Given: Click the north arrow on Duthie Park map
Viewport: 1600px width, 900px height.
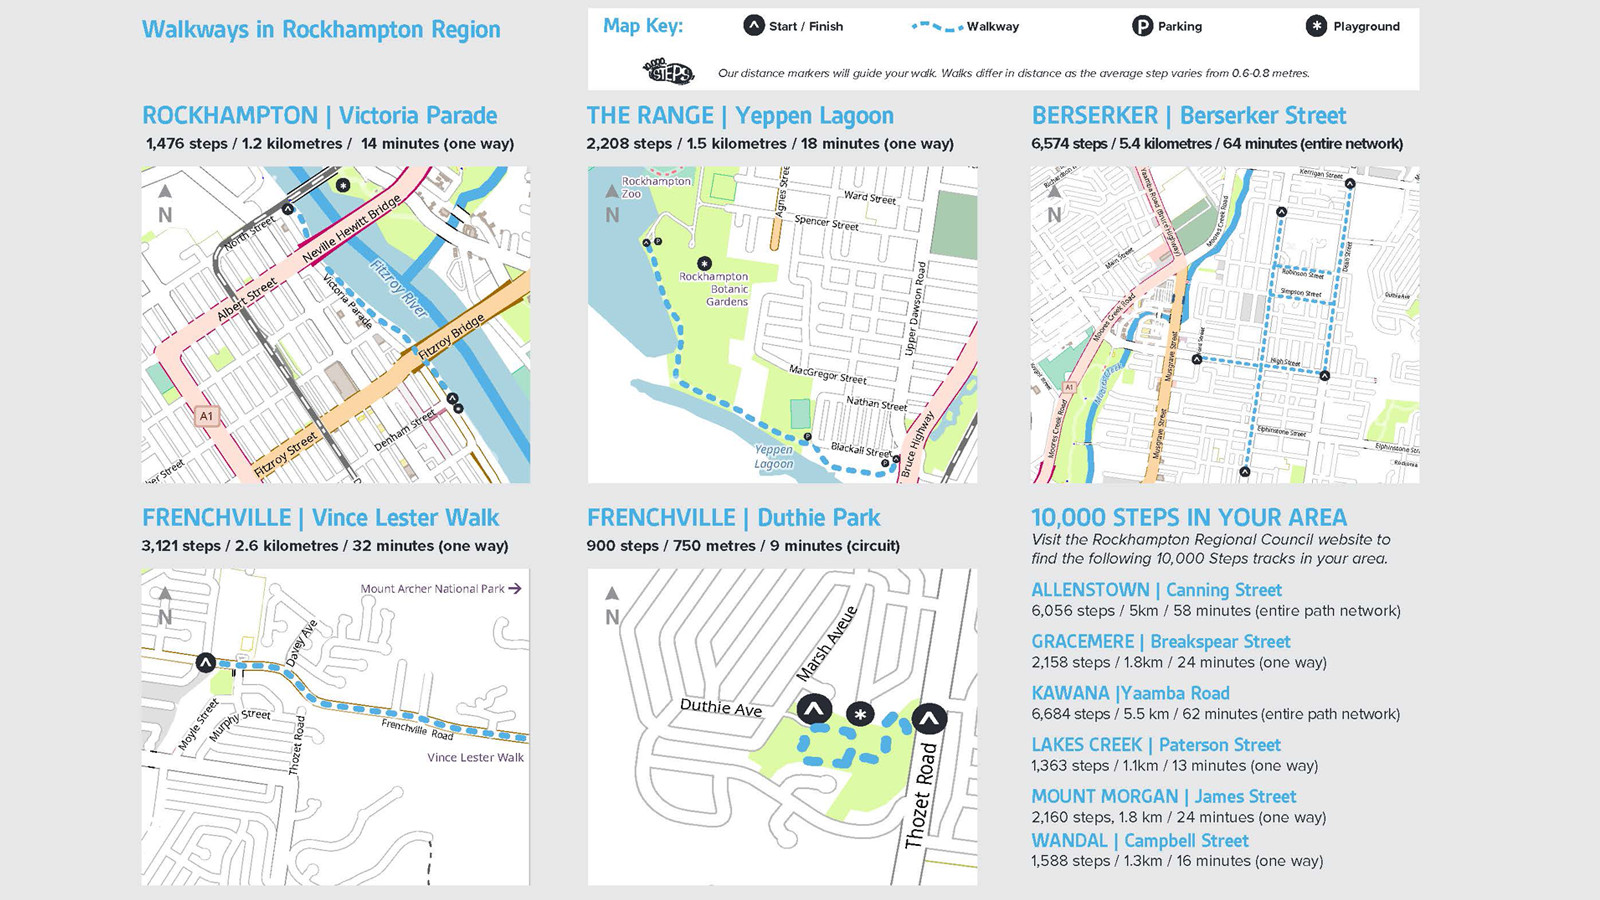Looking at the screenshot, I should [612, 594].
